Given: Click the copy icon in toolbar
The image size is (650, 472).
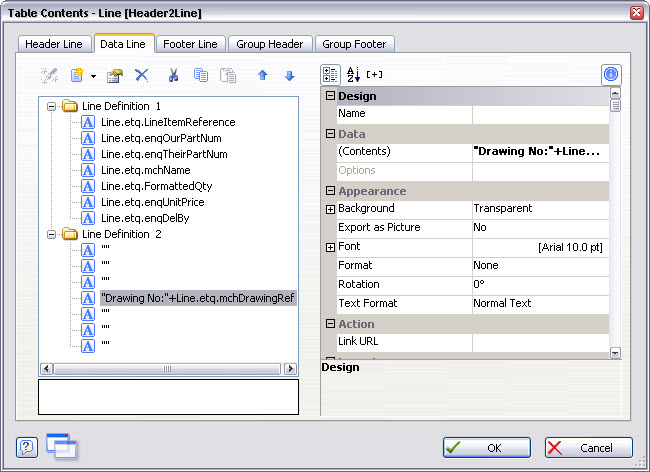Looking at the screenshot, I should [201, 75].
